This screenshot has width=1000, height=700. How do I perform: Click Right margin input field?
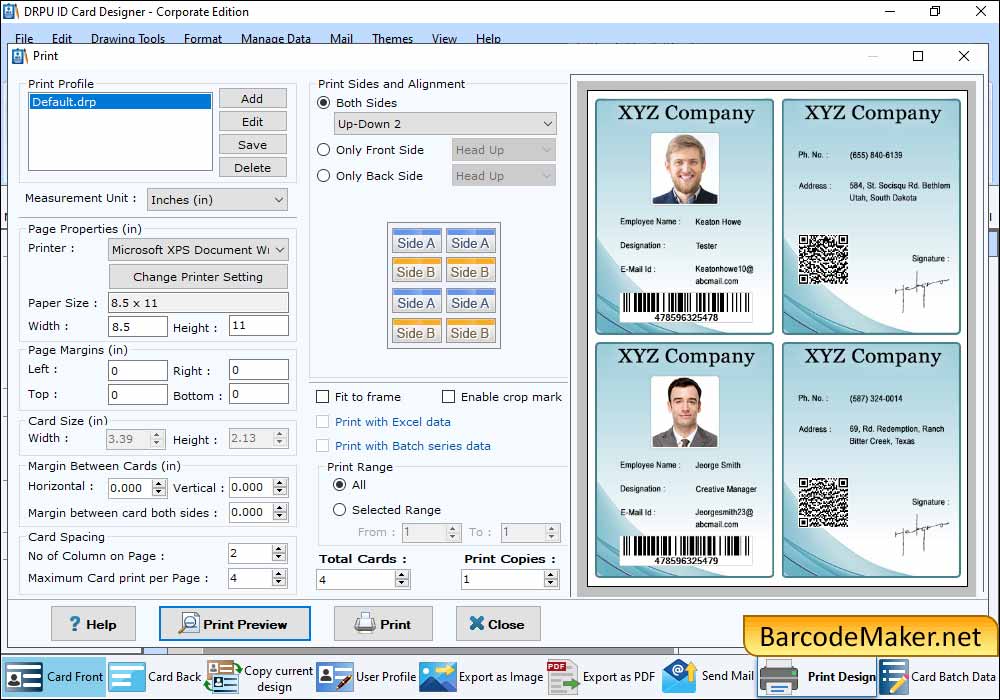coord(259,370)
